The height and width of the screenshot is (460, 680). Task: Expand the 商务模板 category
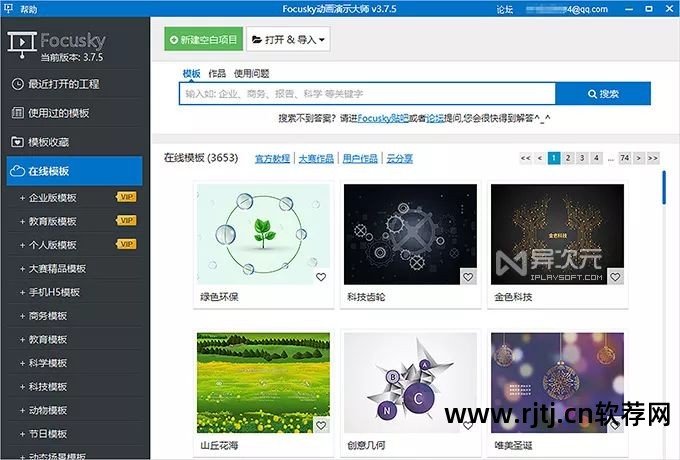click(23, 316)
